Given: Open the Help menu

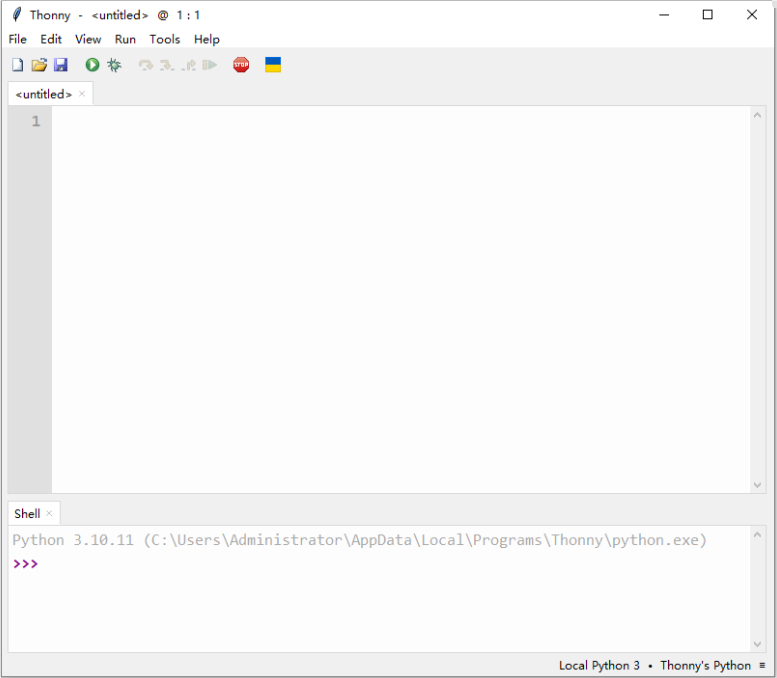Looking at the screenshot, I should coord(207,39).
